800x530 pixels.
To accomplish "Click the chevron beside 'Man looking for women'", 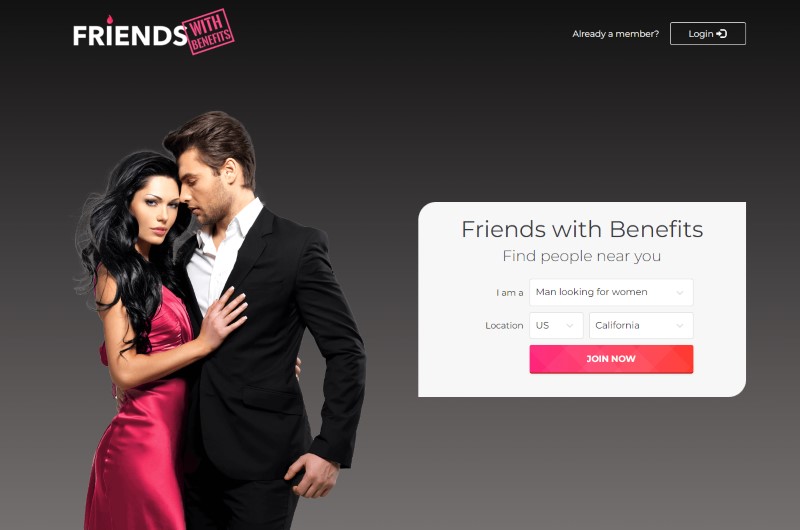I will [680, 293].
